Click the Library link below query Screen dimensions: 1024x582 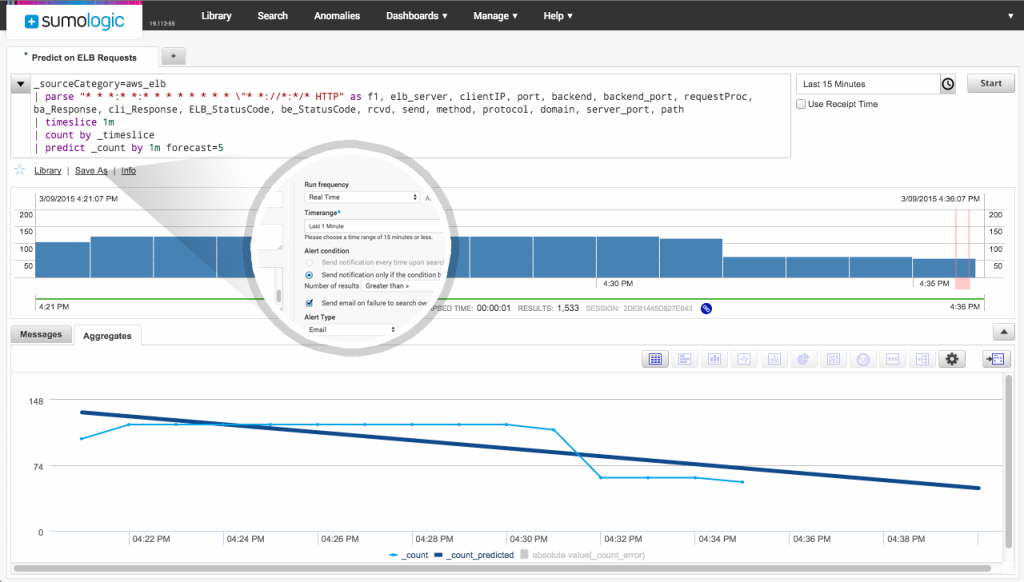[x=48, y=170]
